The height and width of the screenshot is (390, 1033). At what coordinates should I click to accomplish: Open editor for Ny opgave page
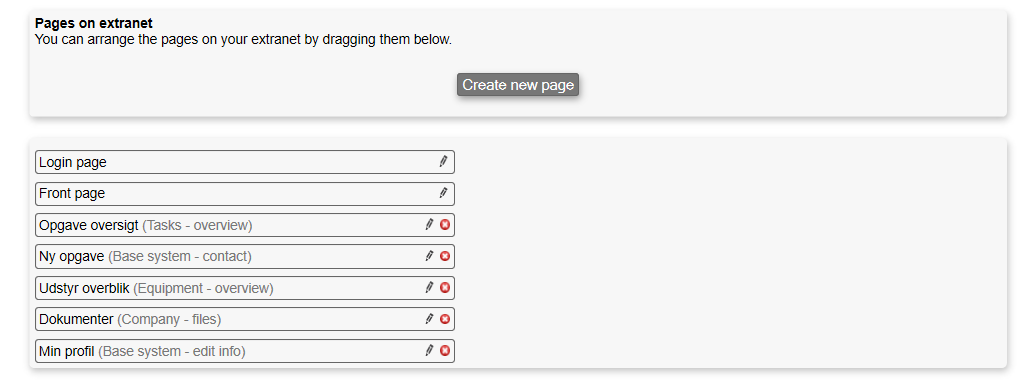pos(430,256)
